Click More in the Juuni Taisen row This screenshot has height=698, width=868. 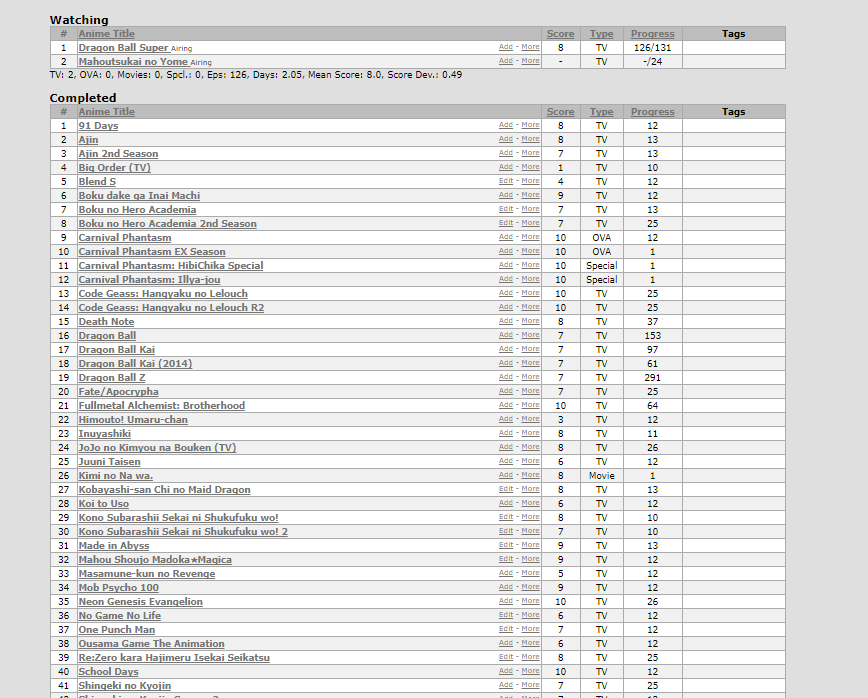[x=530, y=461]
